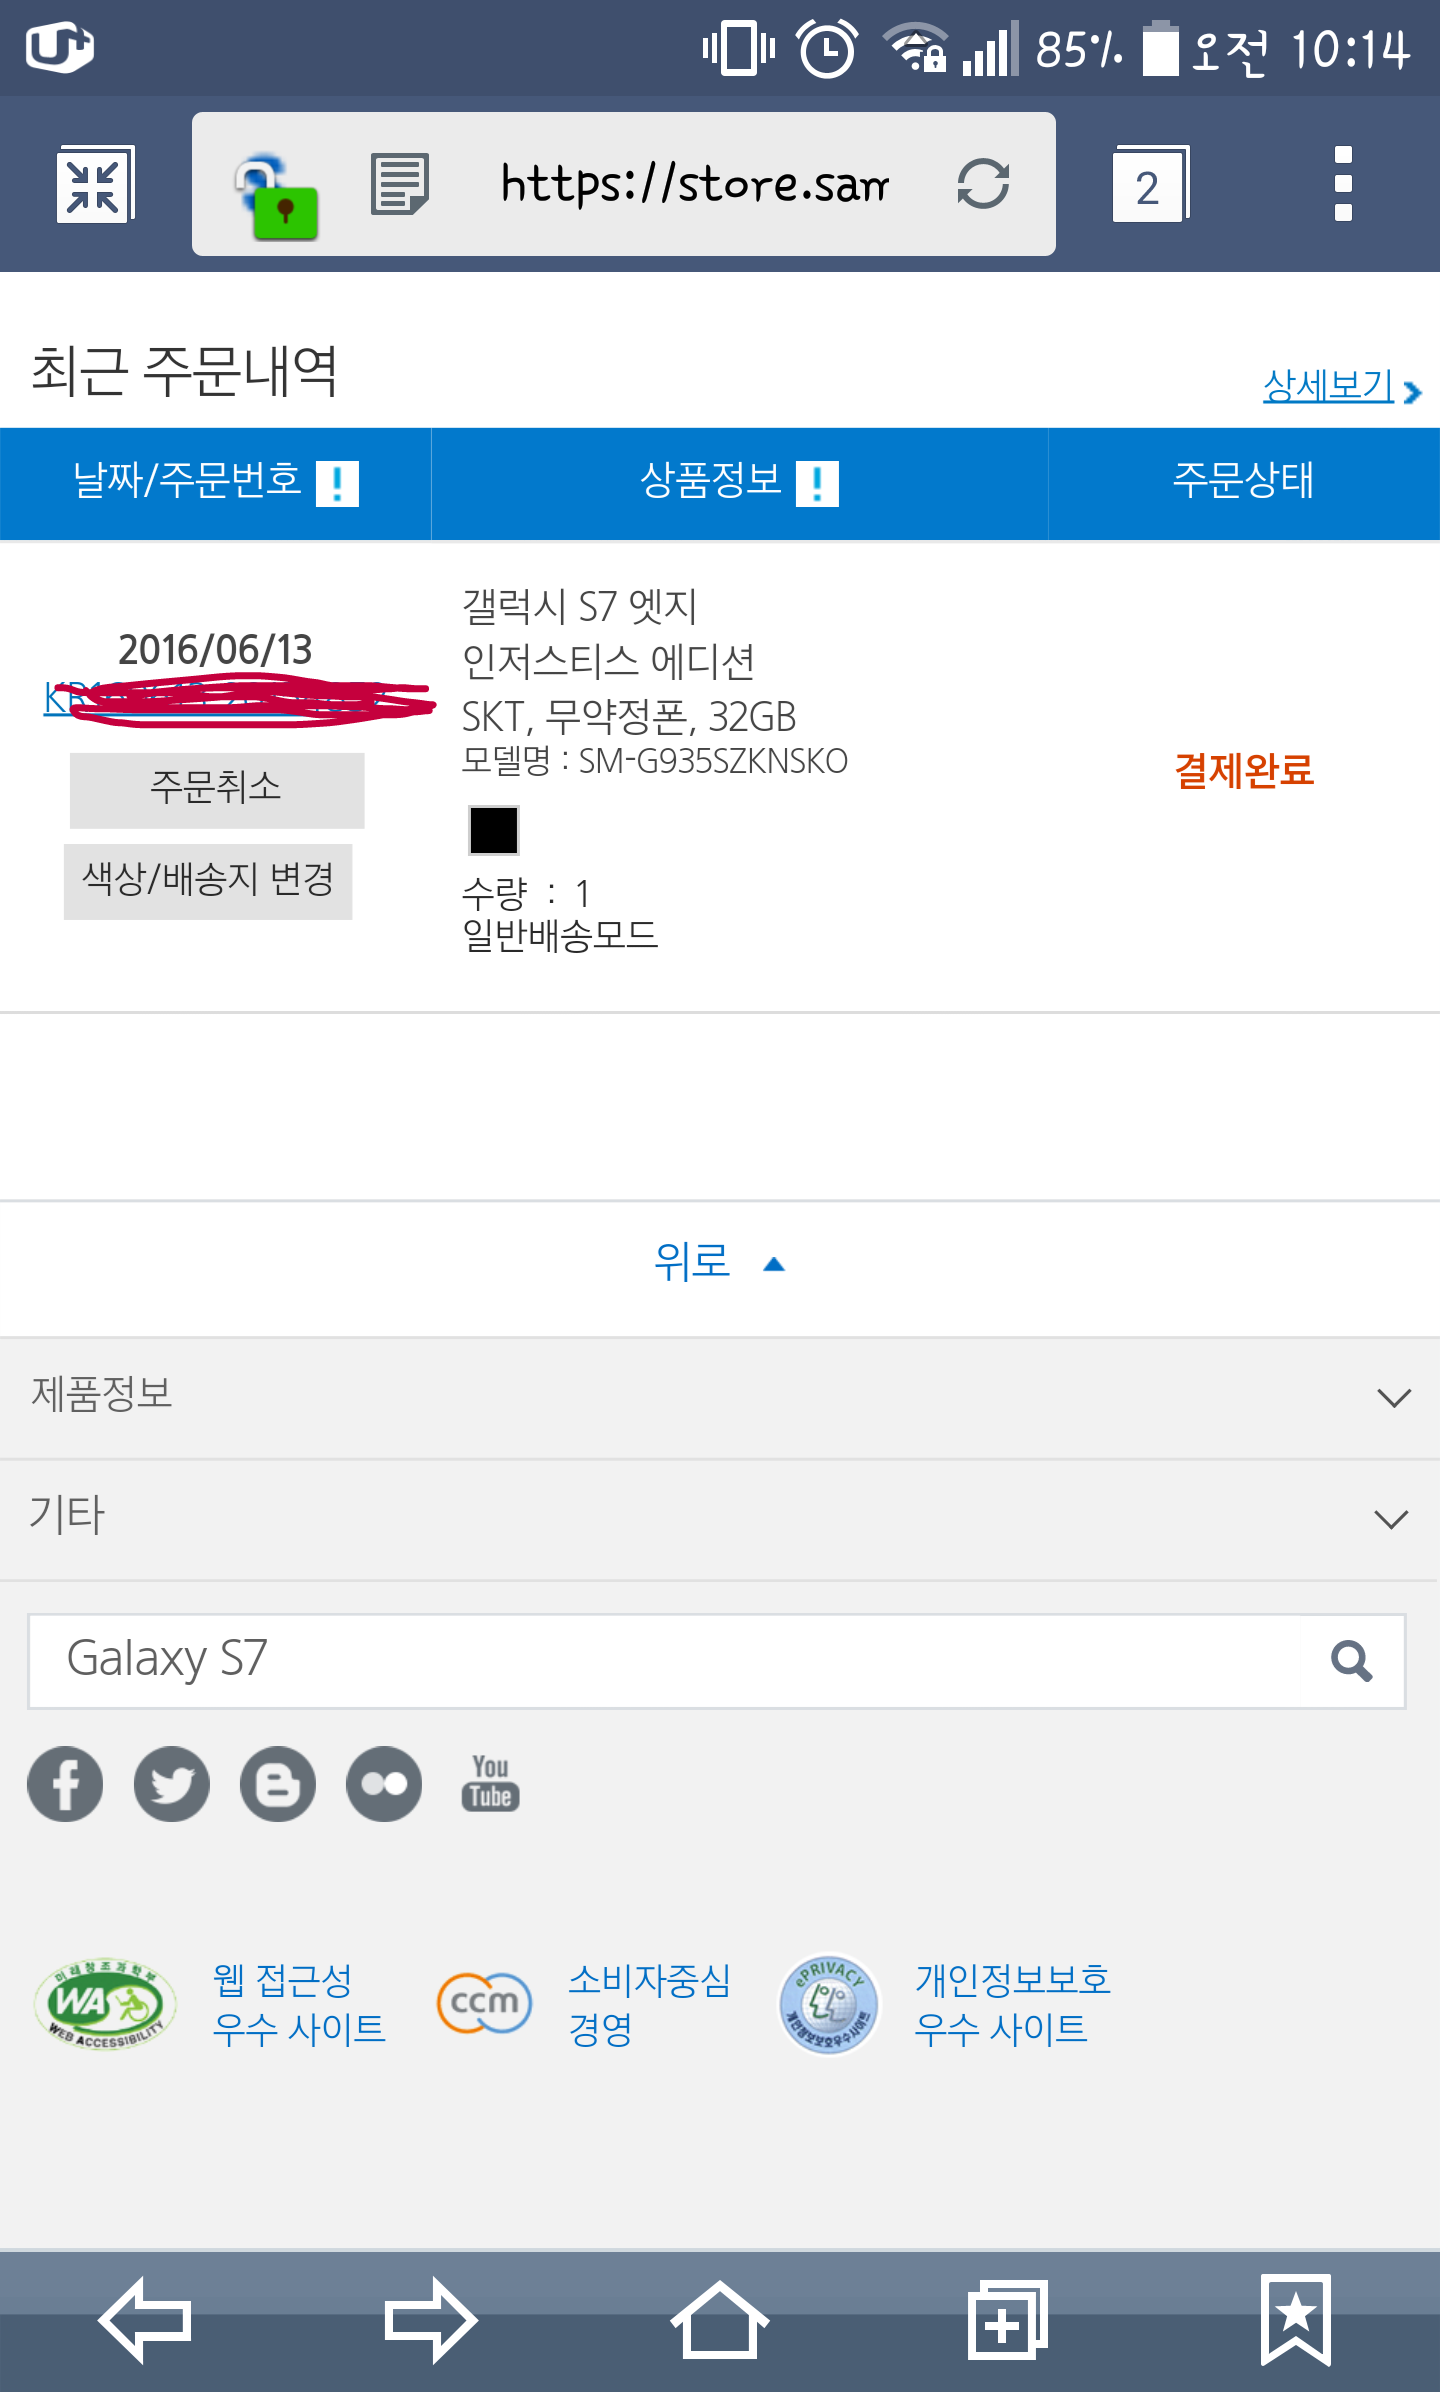Reload the page with refresh icon
The image size is (1440, 2392).
pyautogui.click(x=983, y=184)
